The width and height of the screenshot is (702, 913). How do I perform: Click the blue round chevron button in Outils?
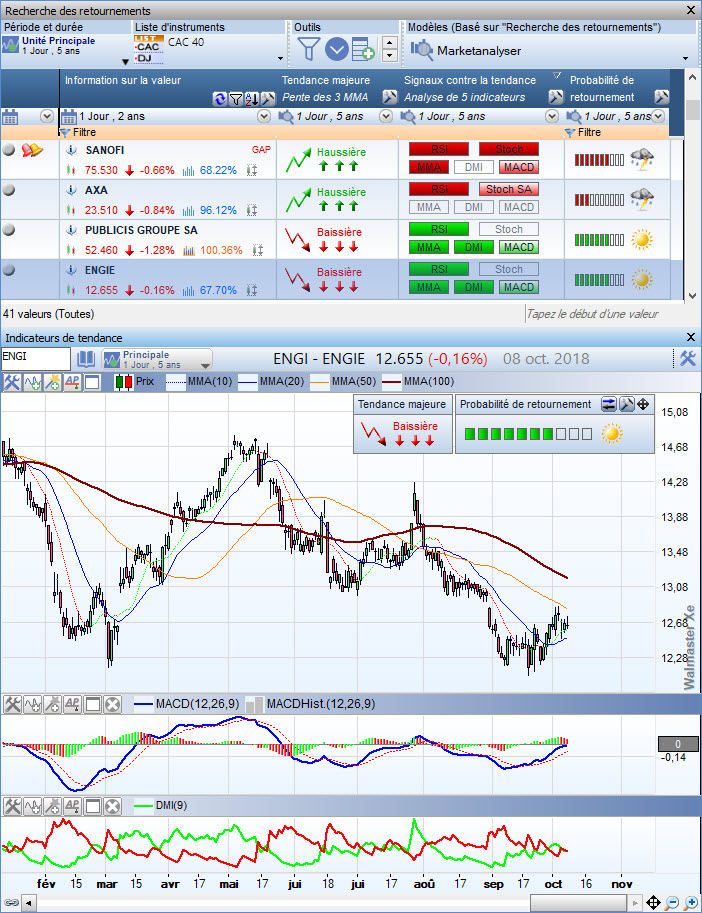[336, 49]
